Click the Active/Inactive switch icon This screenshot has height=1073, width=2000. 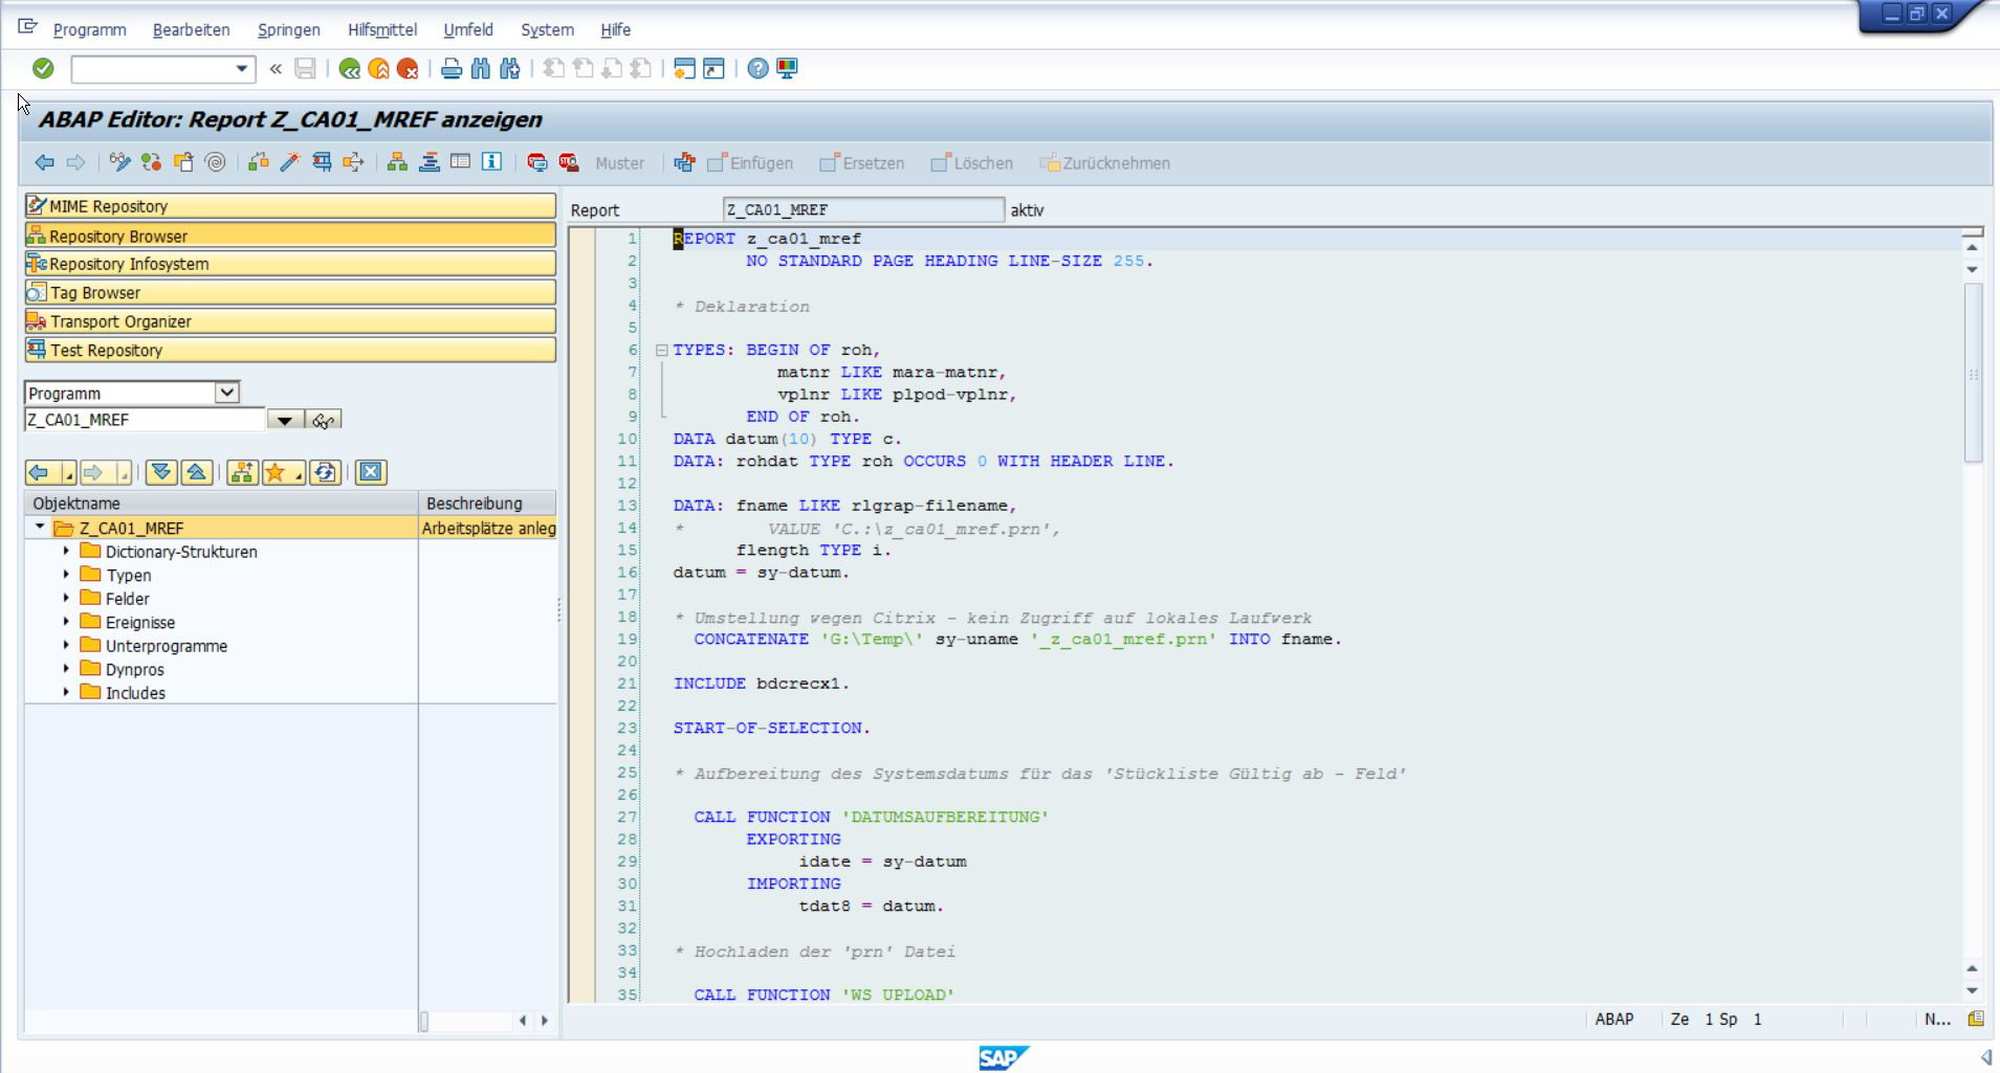(151, 162)
